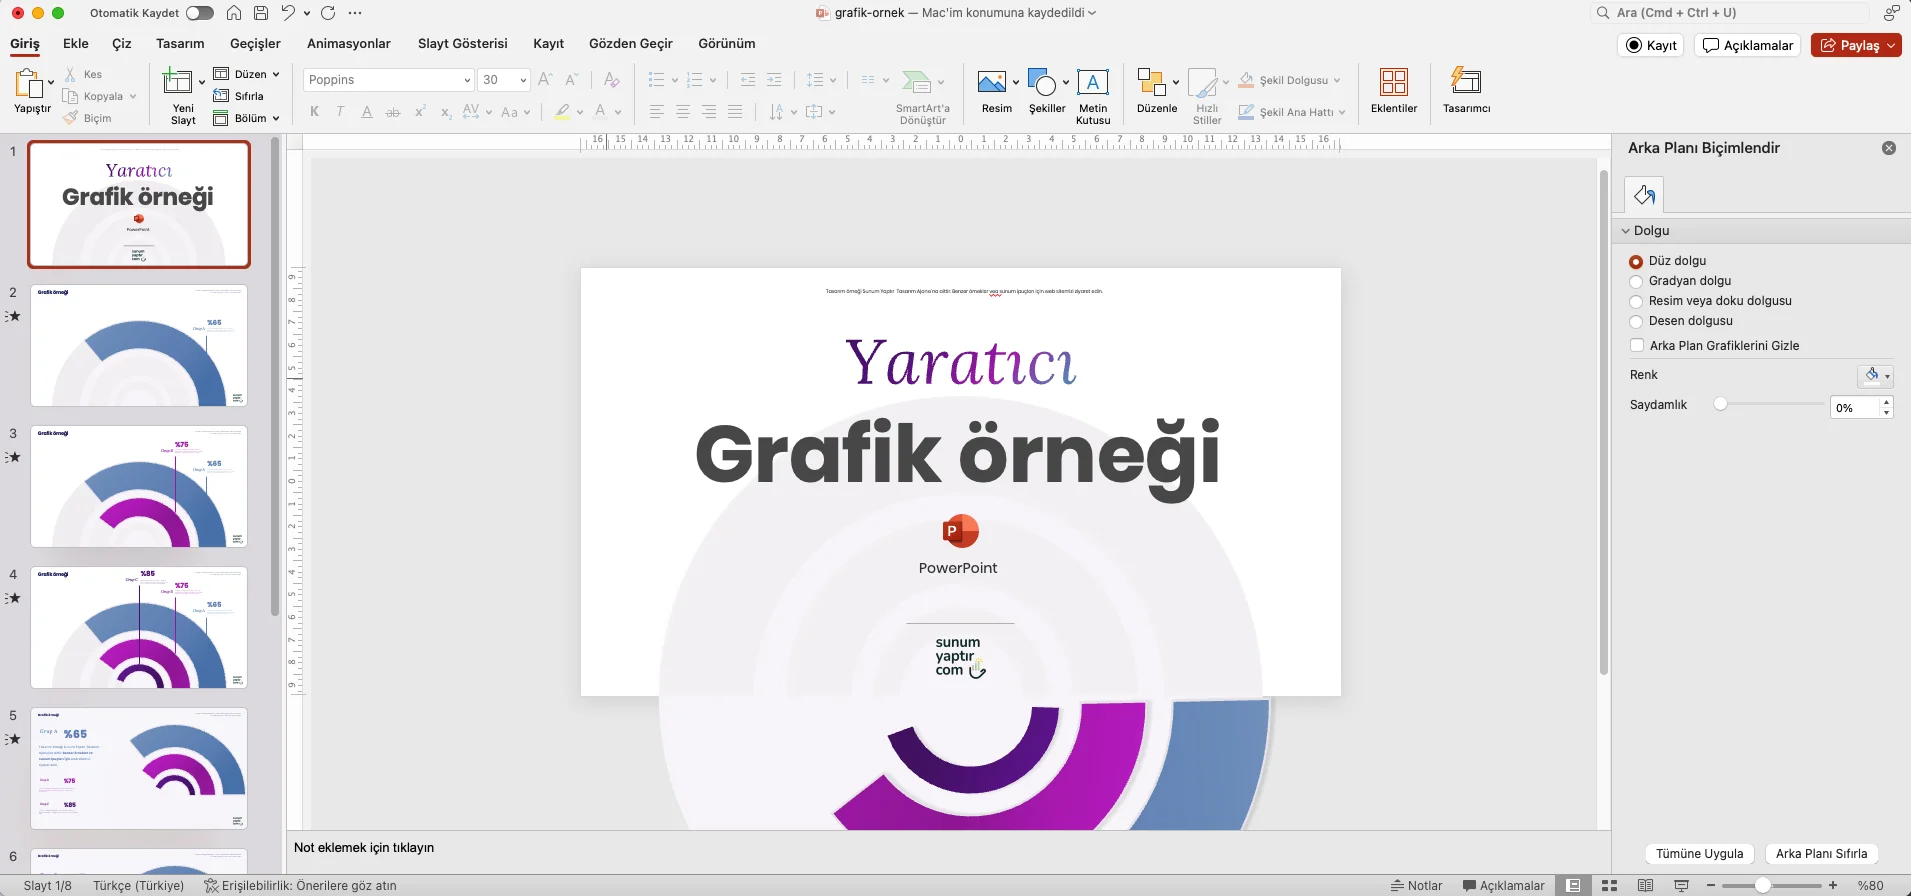Screen dimensions: 1911x896
Task: Open the Tasarım ribbon tab
Action: pyautogui.click(x=180, y=44)
